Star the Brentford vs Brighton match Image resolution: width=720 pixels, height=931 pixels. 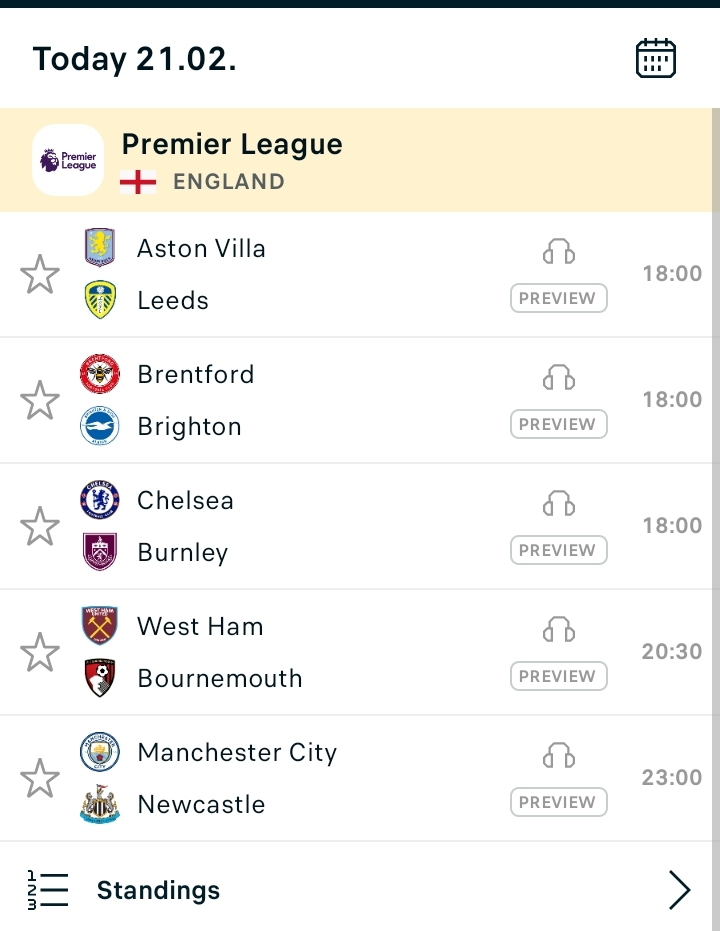point(40,400)
